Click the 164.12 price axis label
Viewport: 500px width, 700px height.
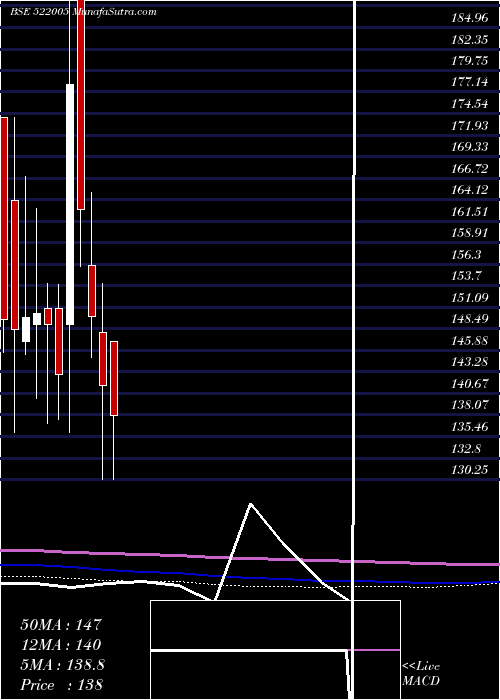[470, 190]
